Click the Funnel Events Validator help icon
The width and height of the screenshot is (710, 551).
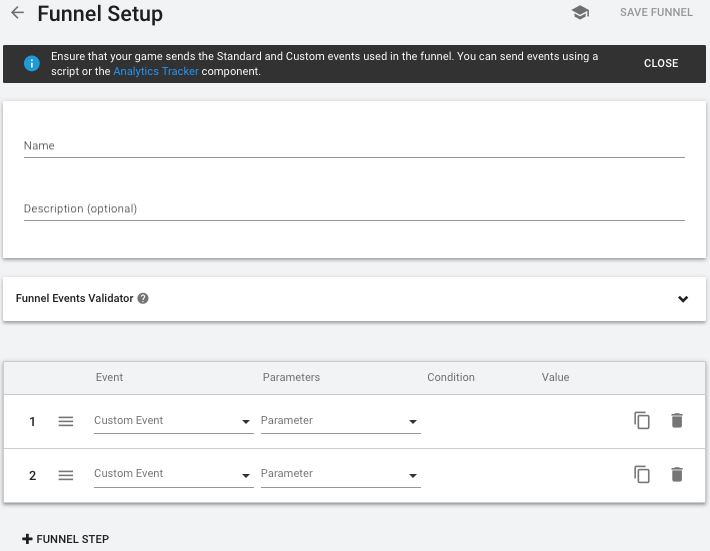pos(143,298)
